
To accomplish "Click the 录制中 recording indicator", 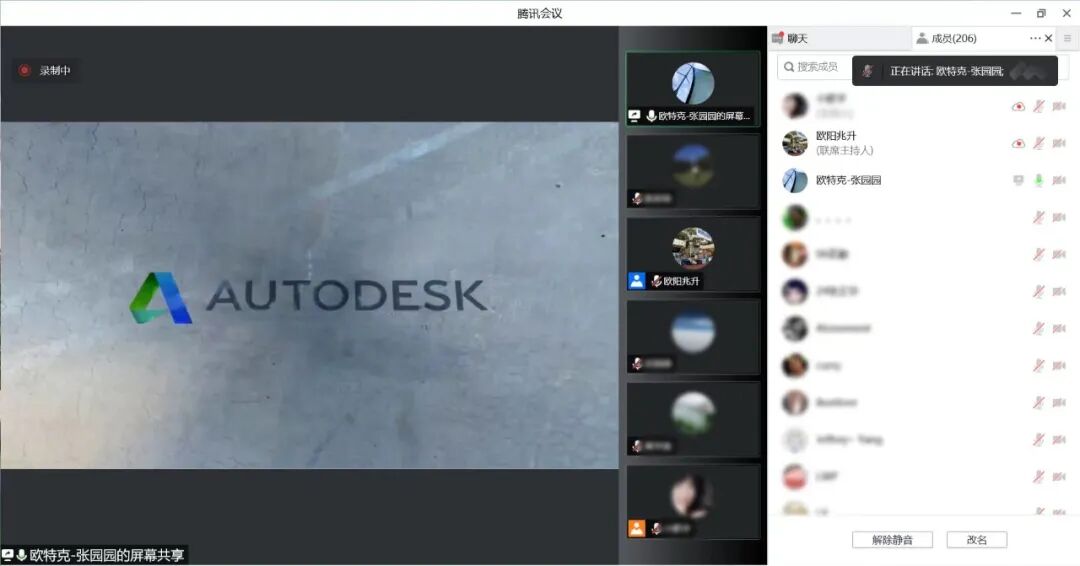I will point(45,70).
